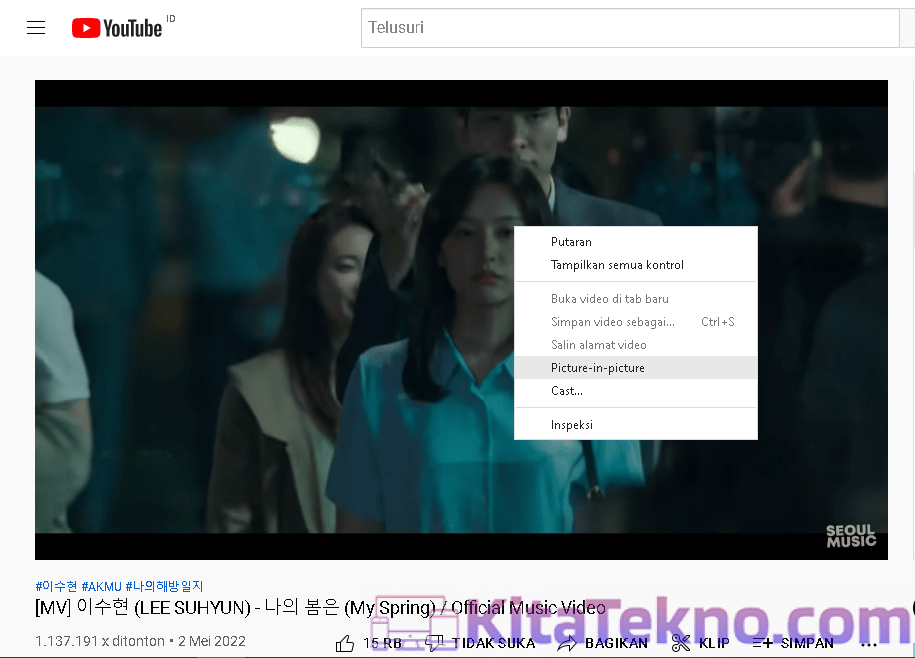This screenshot has width=915, height=658.
Task: Click the TIDAK SUKA dislike button
Action: (480, 643)
